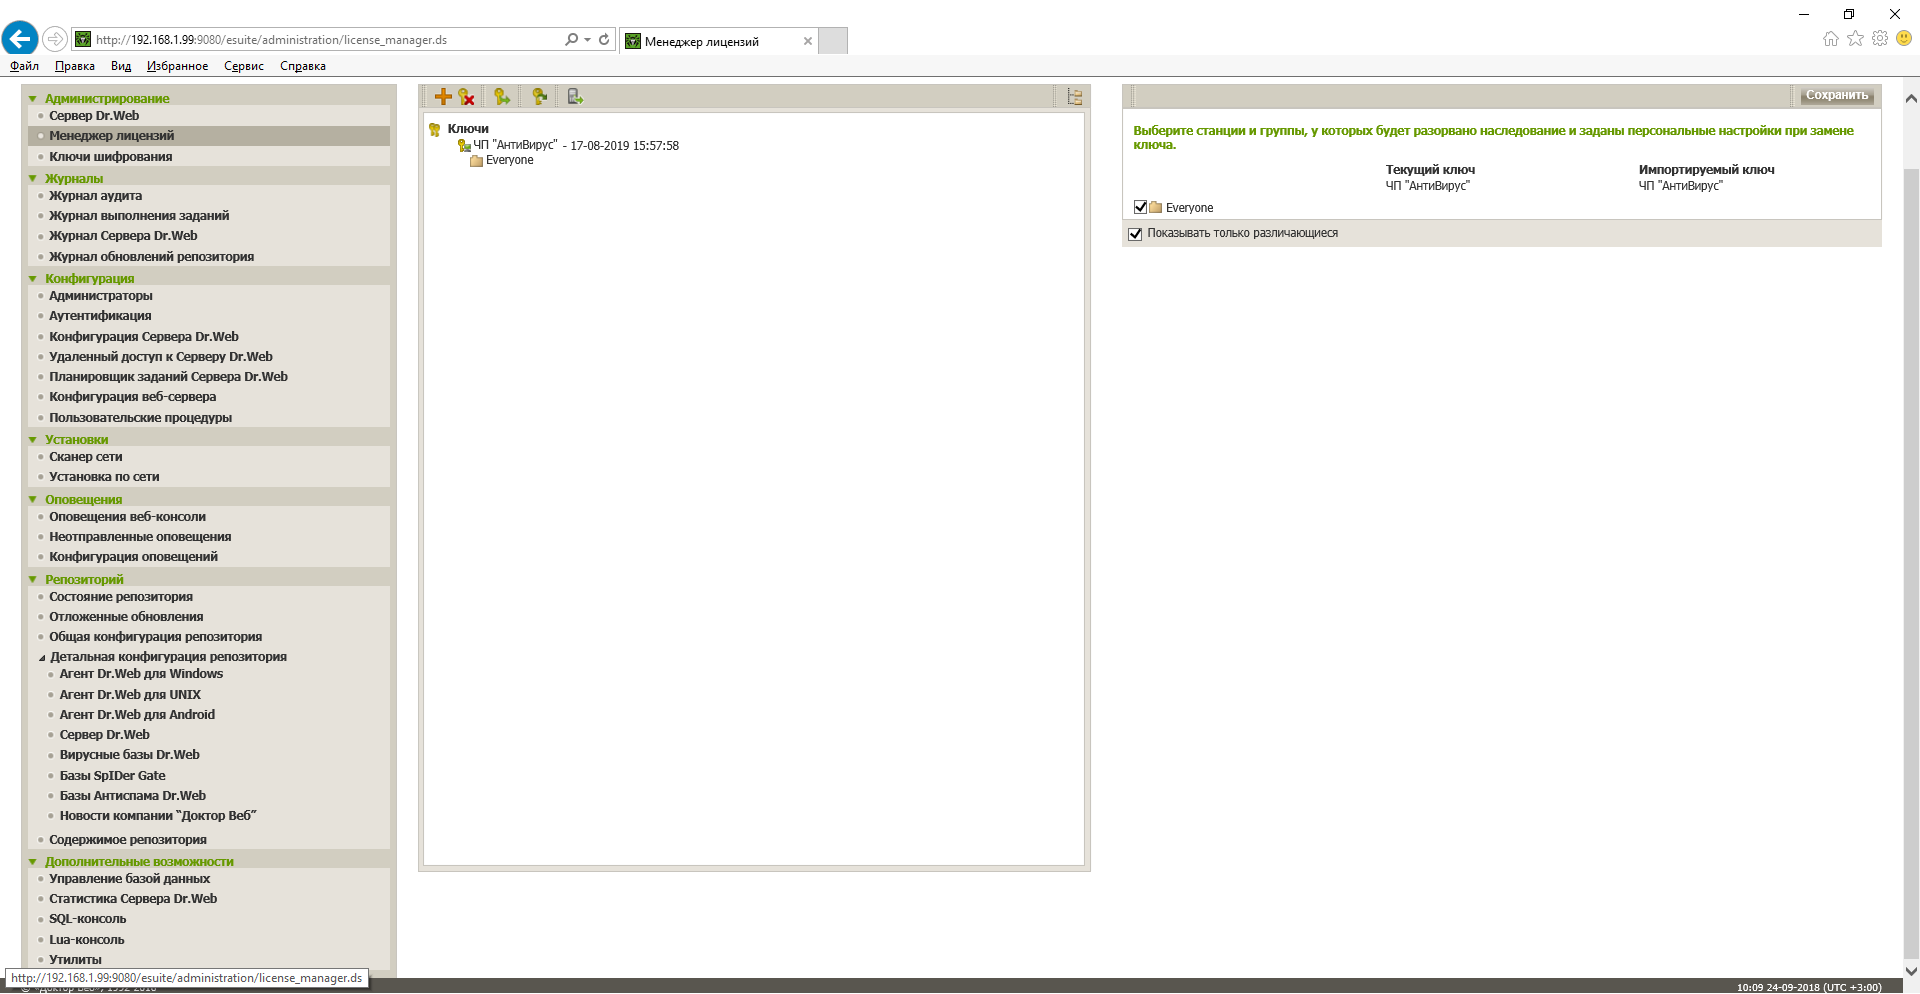Screen dimensions: 1920x994
Task: Open Администраторы page
Action: 101,296
